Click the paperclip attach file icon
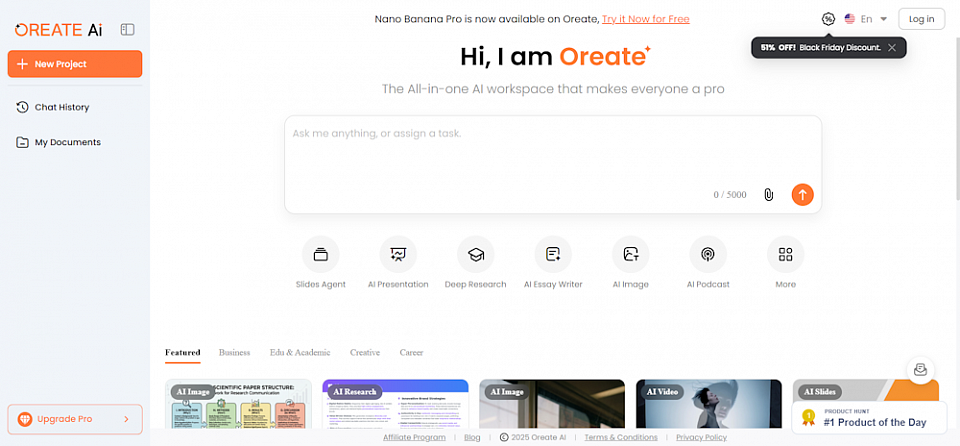This screenshot has width=960, height=446. tap(768, 195)
